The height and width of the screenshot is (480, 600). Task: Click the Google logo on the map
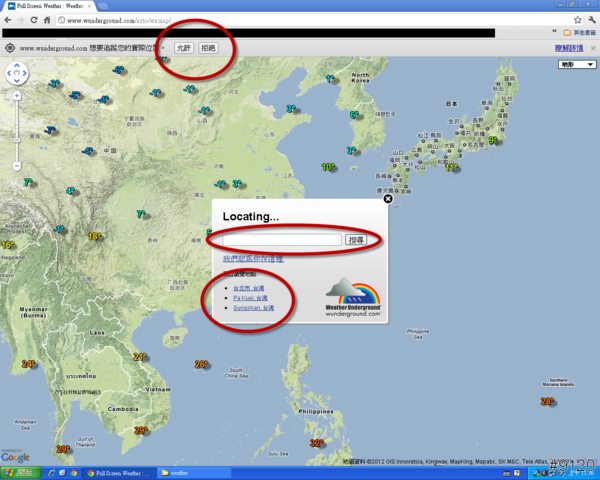pyautogui.click(x=15, y=457)
